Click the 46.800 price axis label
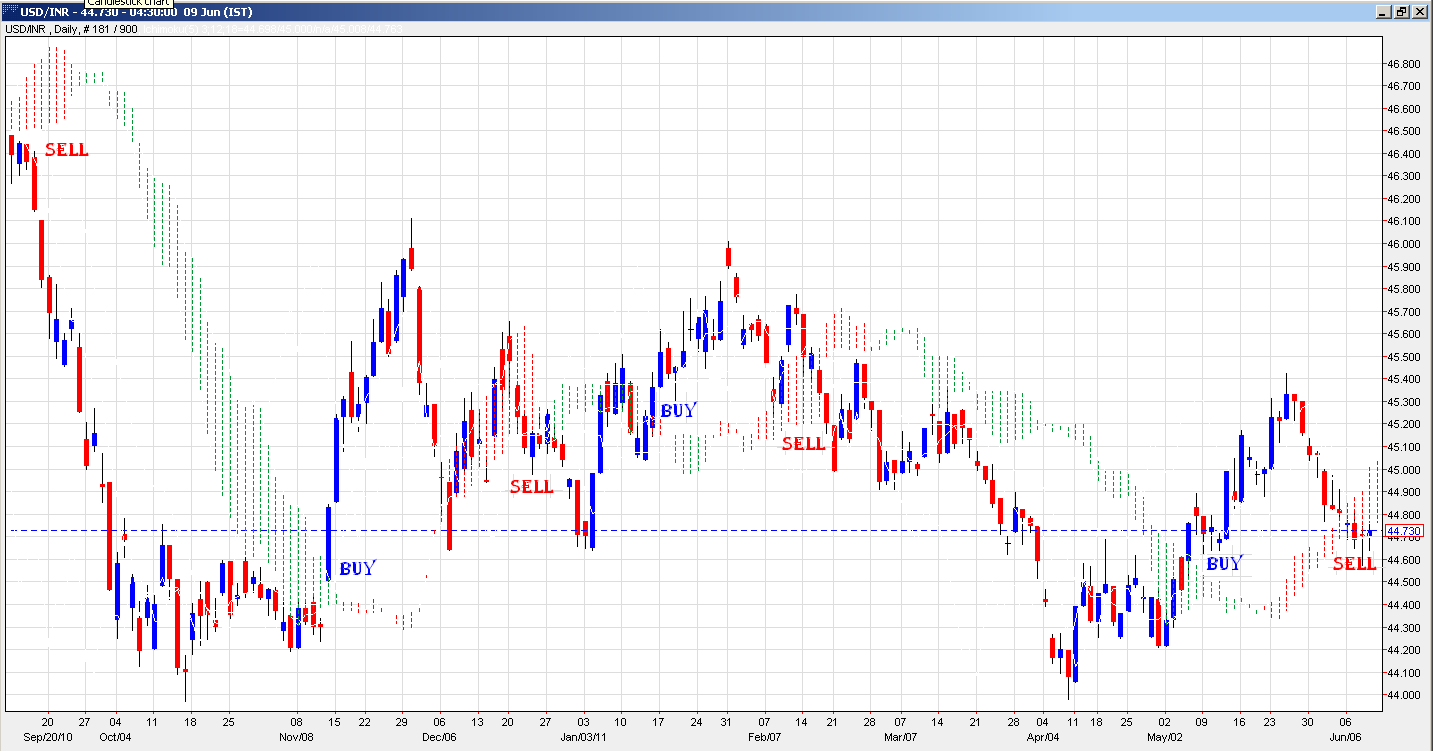 [x=1404, y=63]
